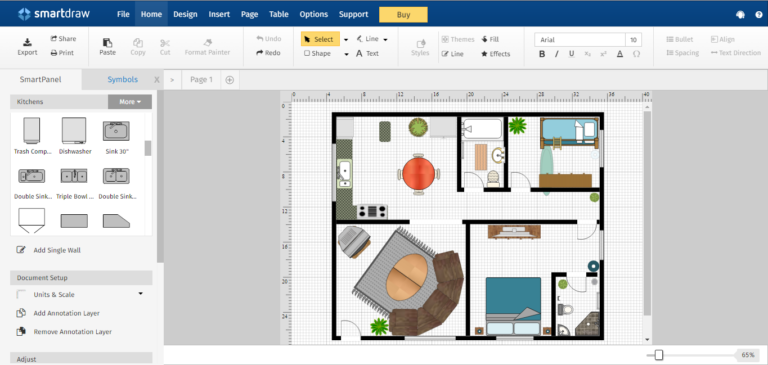Viewport: 768px width, 365px height.
Task: Toggle italic text formatting
Action: [556, 54]
